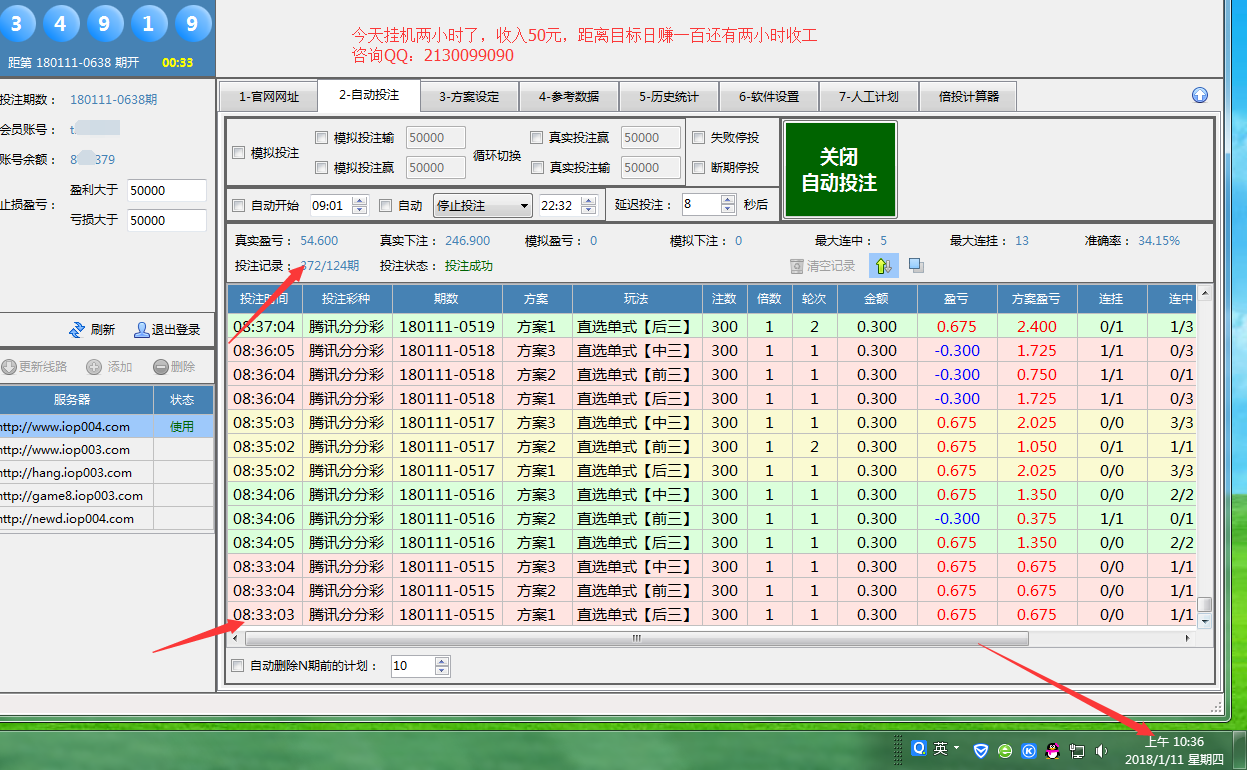Image resolution: width=1247 pixels, height=770 pixels.
Task: Click the 清空记录 trash icon
Action: [797, 266]
